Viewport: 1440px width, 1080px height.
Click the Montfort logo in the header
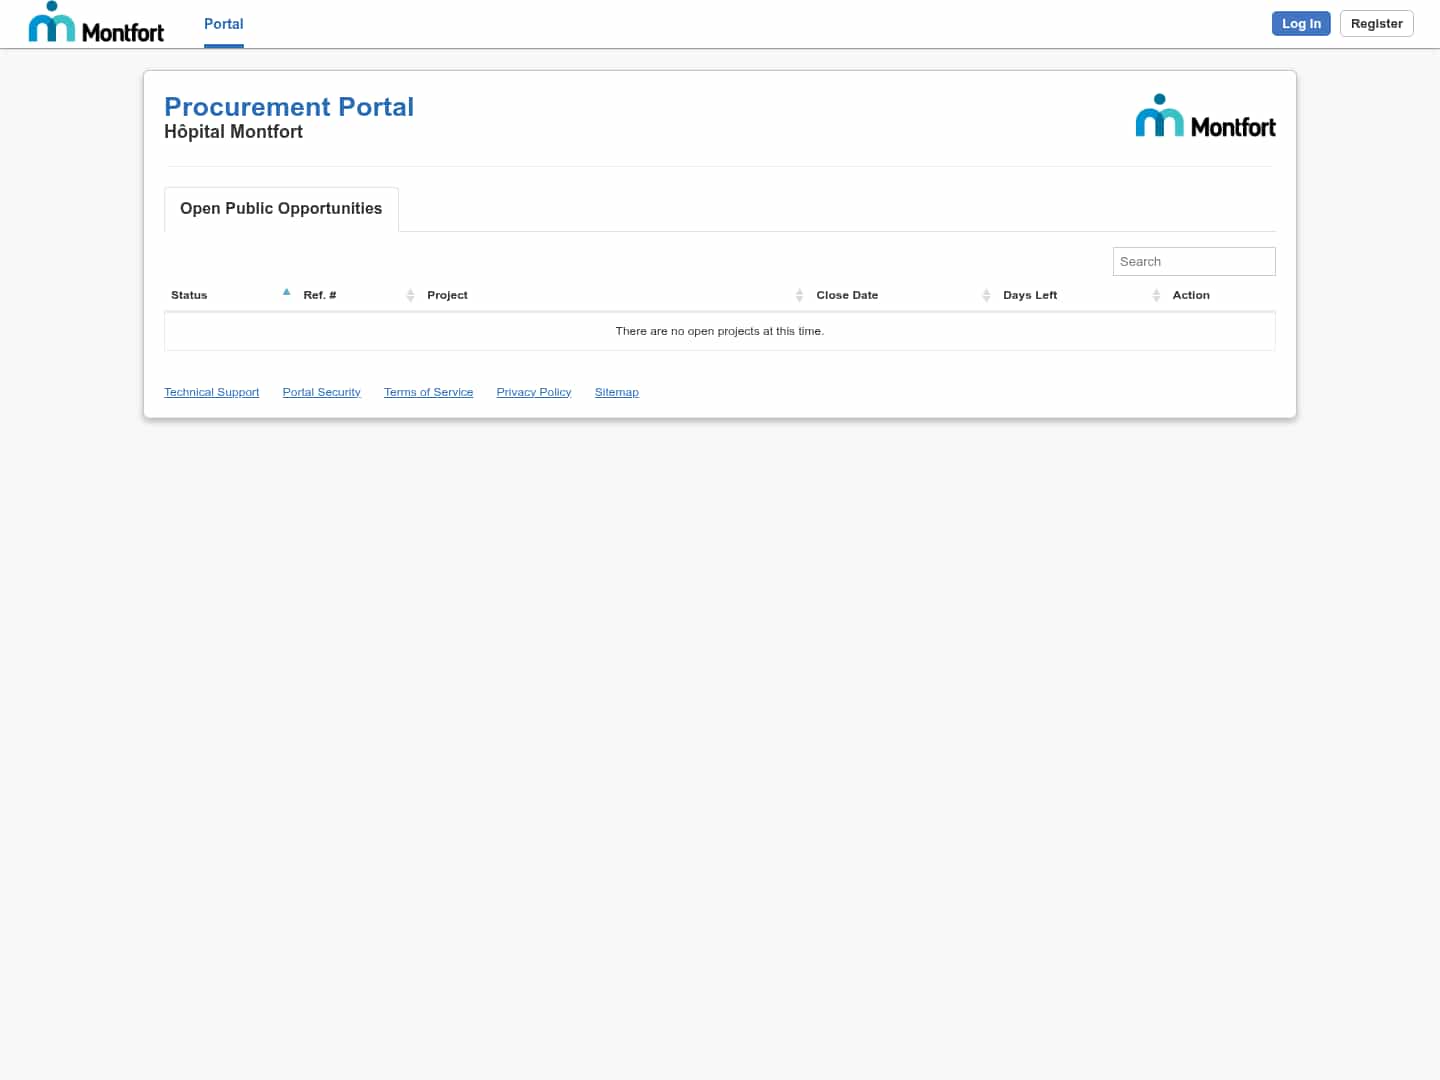[x=96, y=22]
